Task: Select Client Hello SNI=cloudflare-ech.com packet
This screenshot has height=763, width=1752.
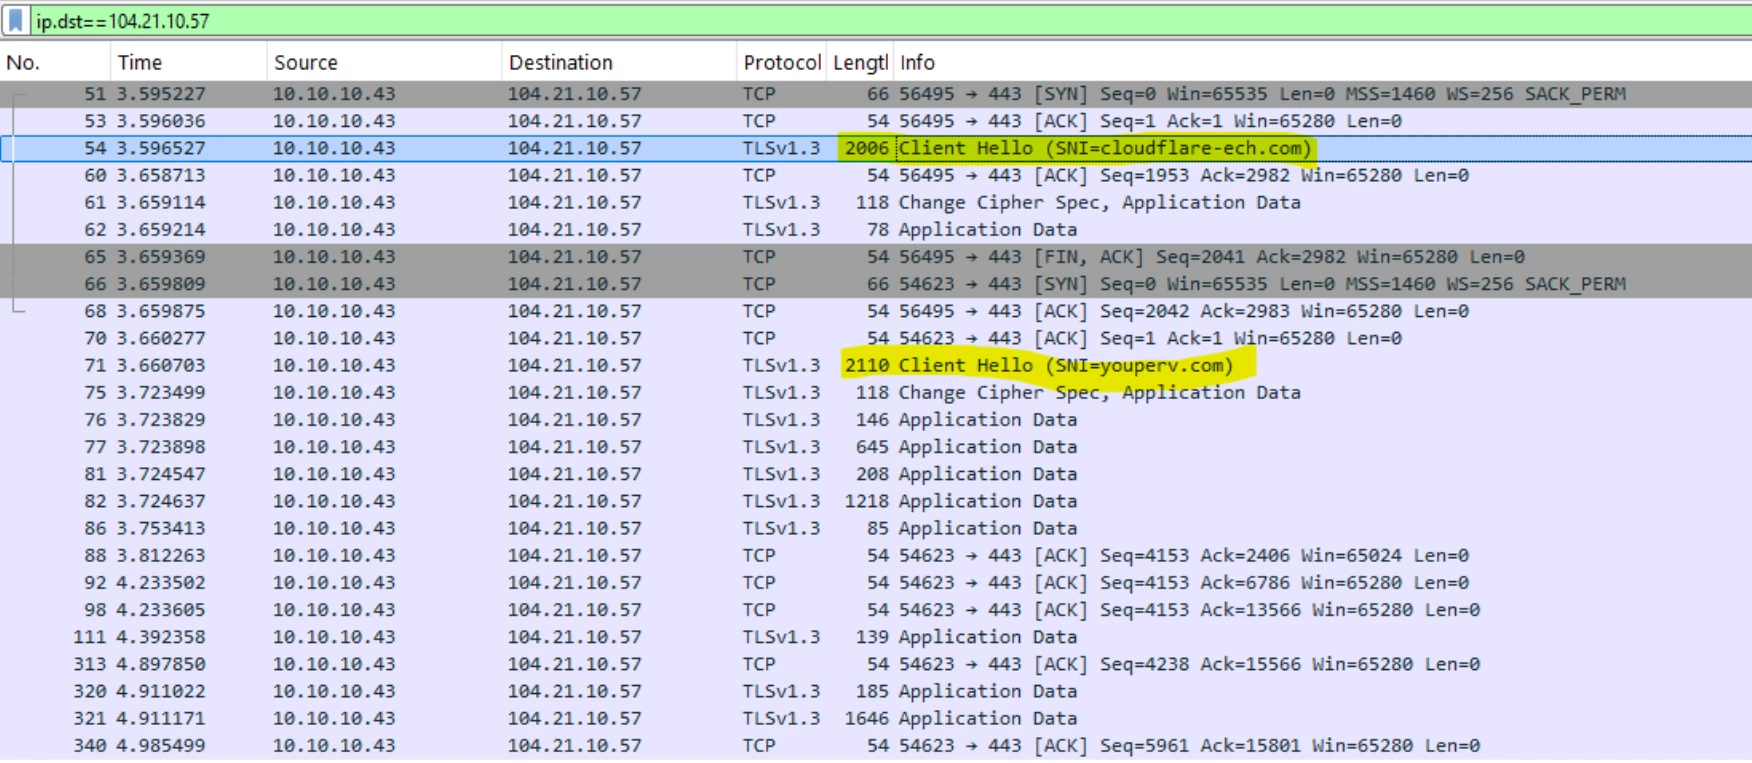Action: 876,148
